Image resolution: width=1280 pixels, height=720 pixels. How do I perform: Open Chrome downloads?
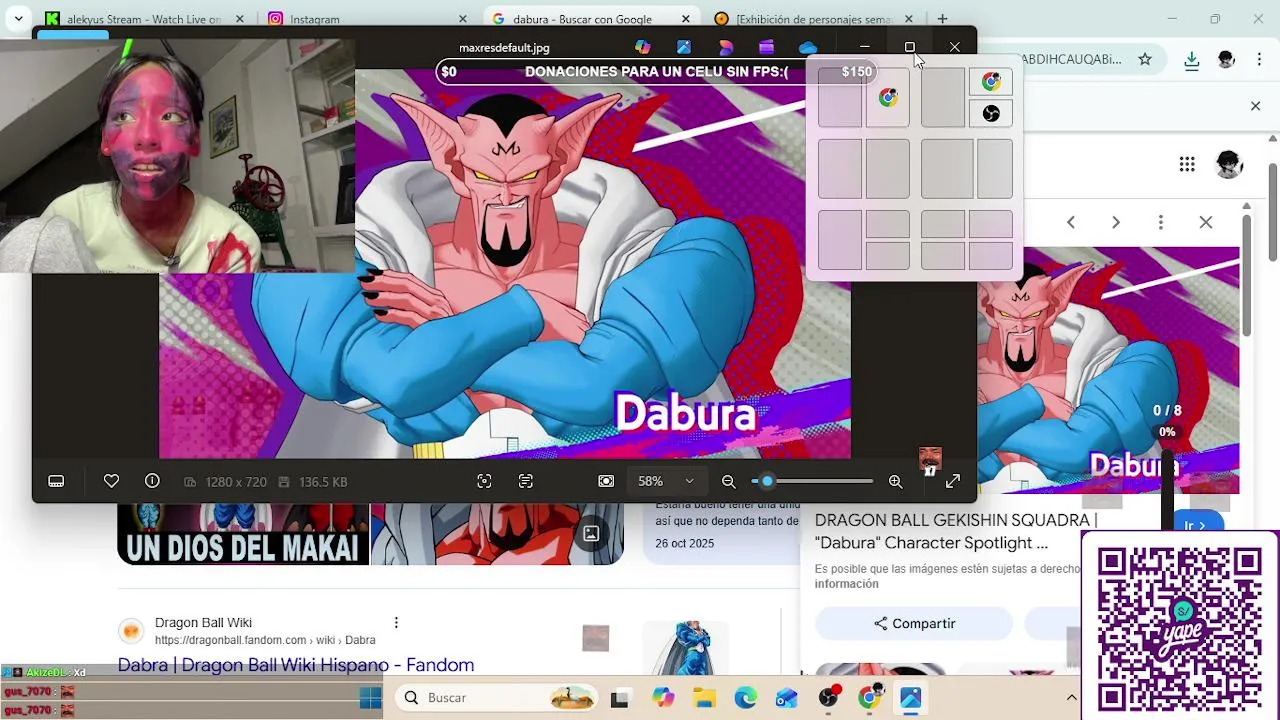pos(1191,60)
